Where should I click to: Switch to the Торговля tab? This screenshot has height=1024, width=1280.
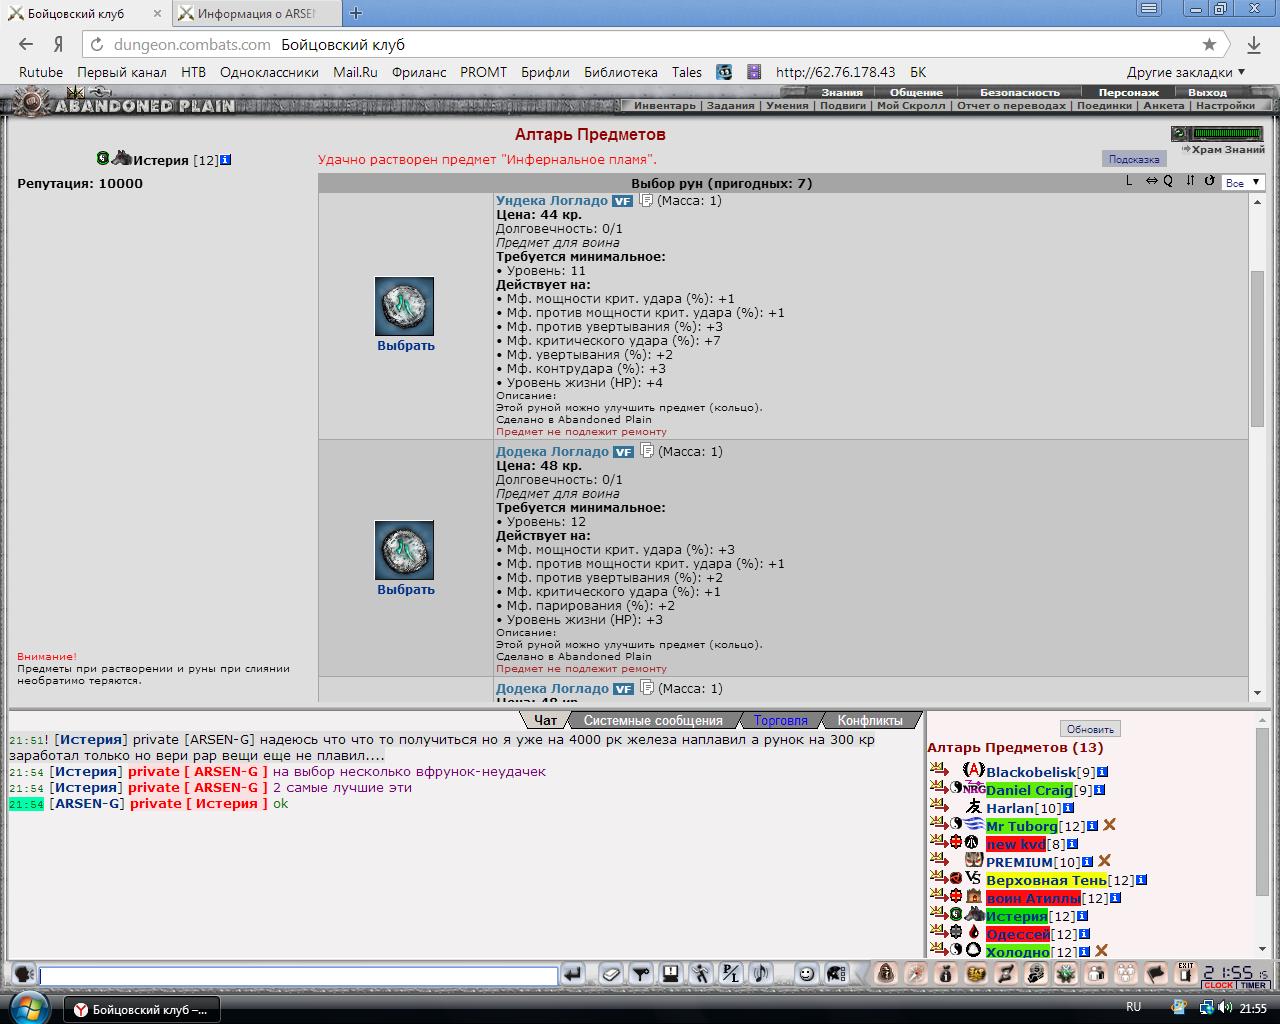point(780,720)
